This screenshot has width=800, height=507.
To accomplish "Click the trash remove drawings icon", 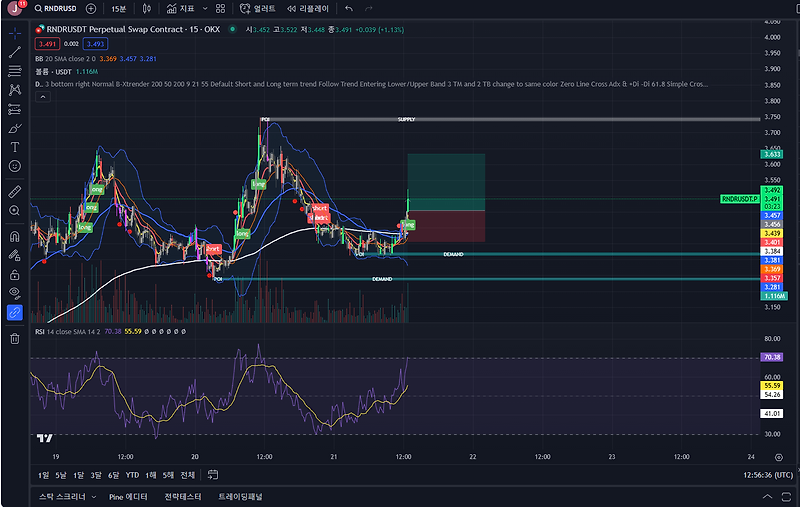I will pos(15,339).
